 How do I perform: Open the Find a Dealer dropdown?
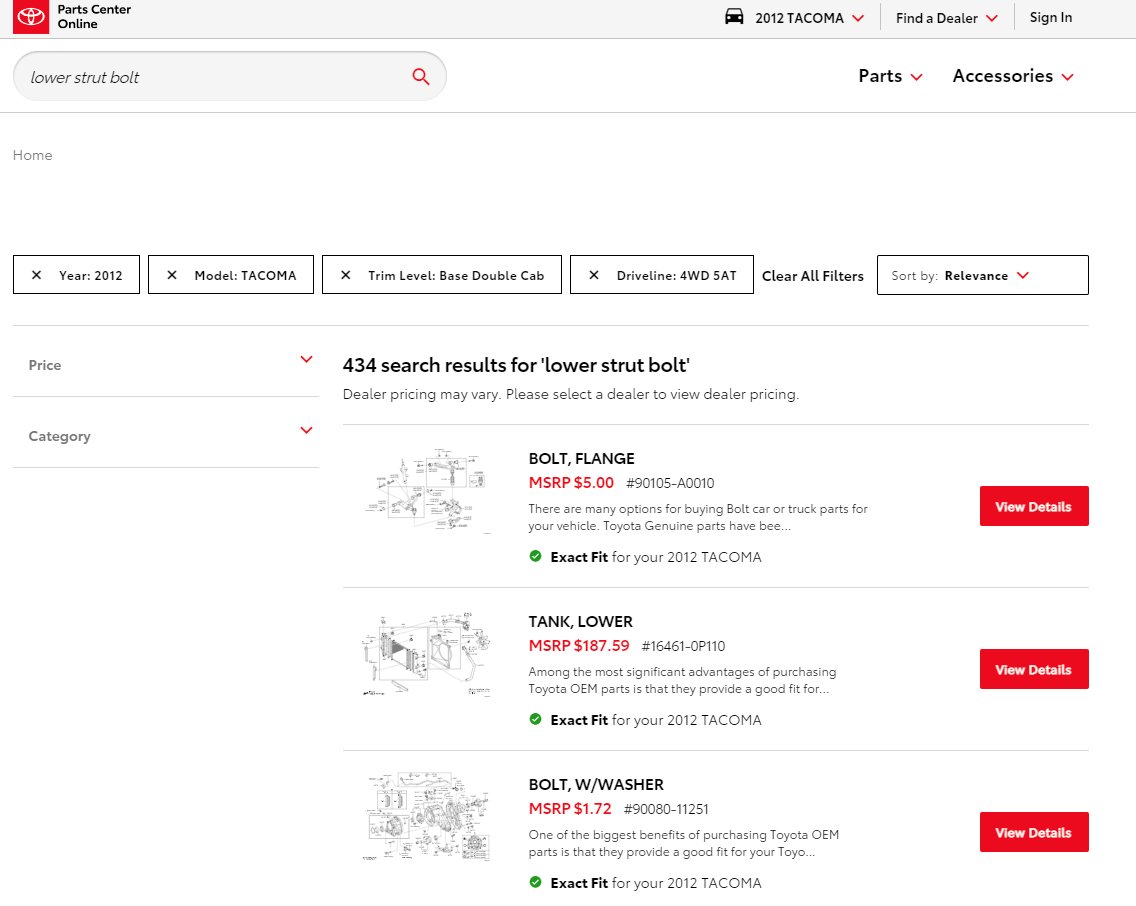point(946,18)
